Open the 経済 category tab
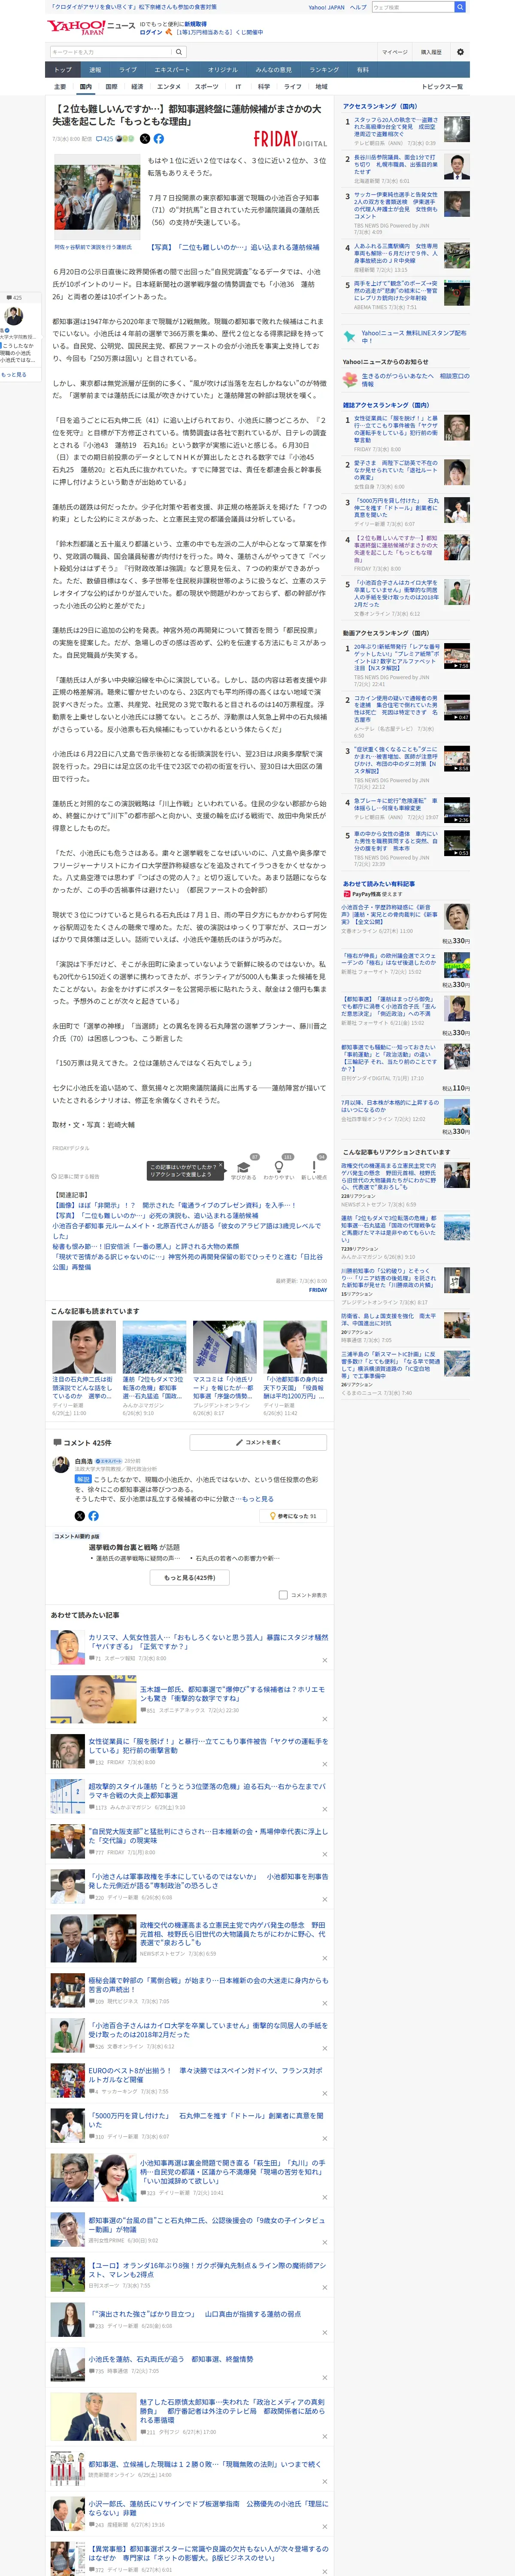 pyautogui.click(x=137, y=87)
